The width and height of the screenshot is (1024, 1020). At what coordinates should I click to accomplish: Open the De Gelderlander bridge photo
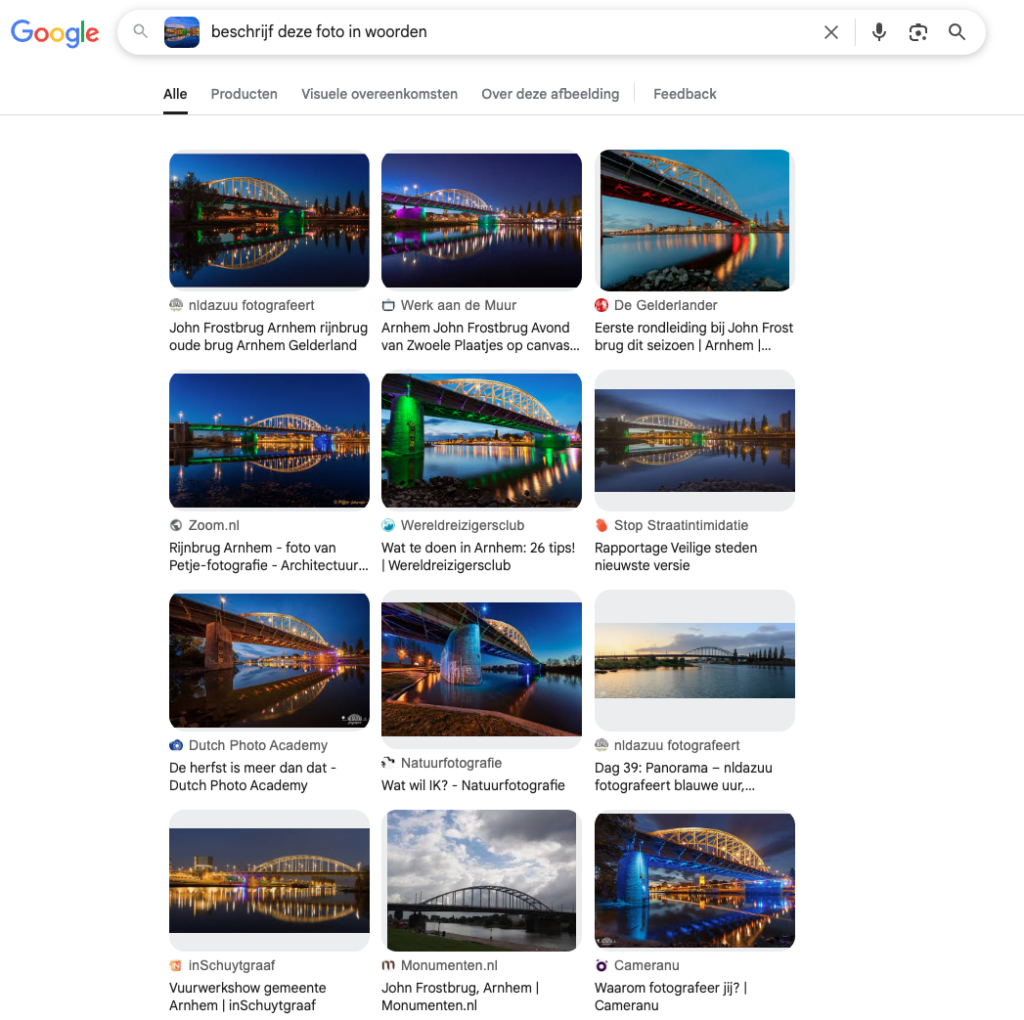click(x=694, y=220)
